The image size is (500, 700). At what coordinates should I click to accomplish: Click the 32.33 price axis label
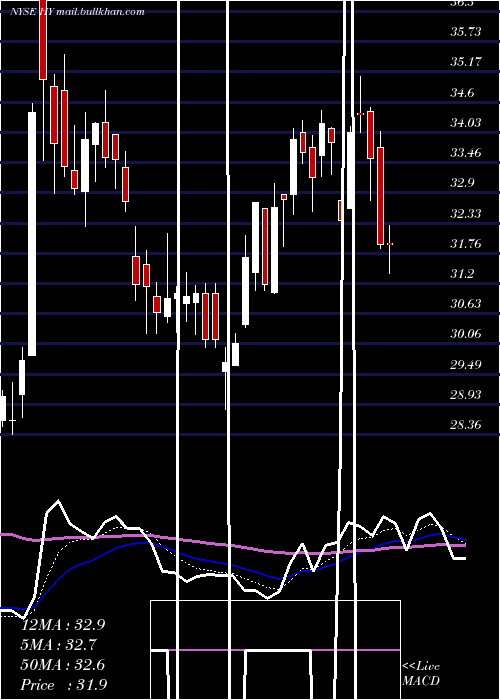pyautogui.click(x=466, y=213)
